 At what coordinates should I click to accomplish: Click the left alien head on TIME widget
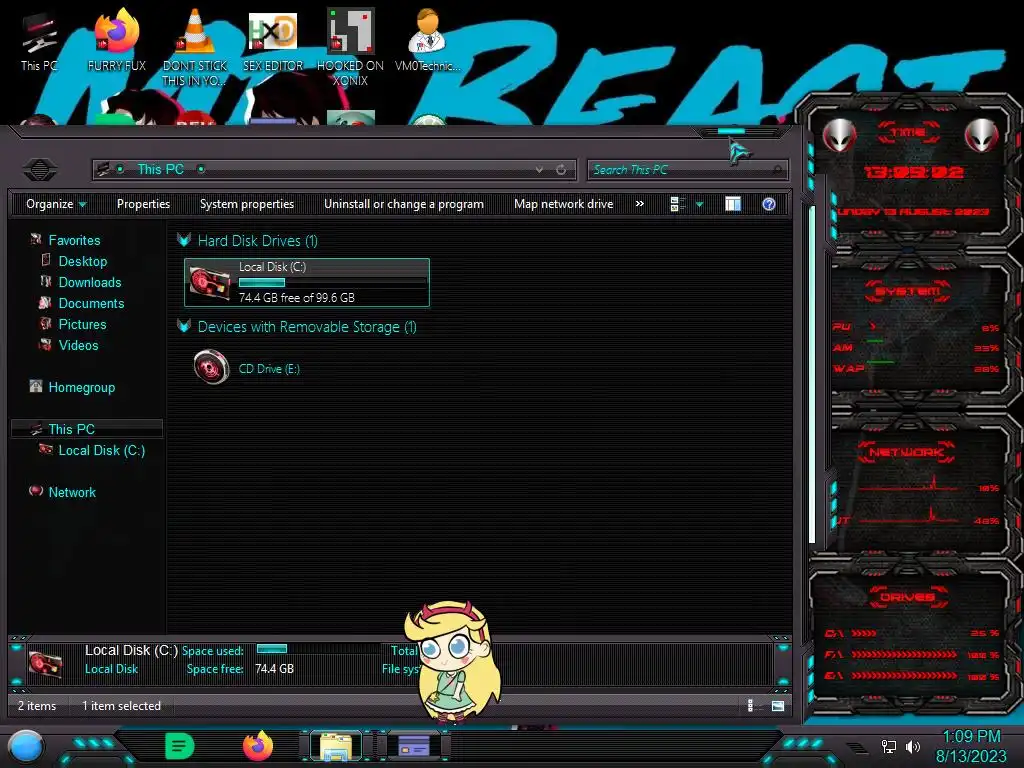tap(840, 135)
